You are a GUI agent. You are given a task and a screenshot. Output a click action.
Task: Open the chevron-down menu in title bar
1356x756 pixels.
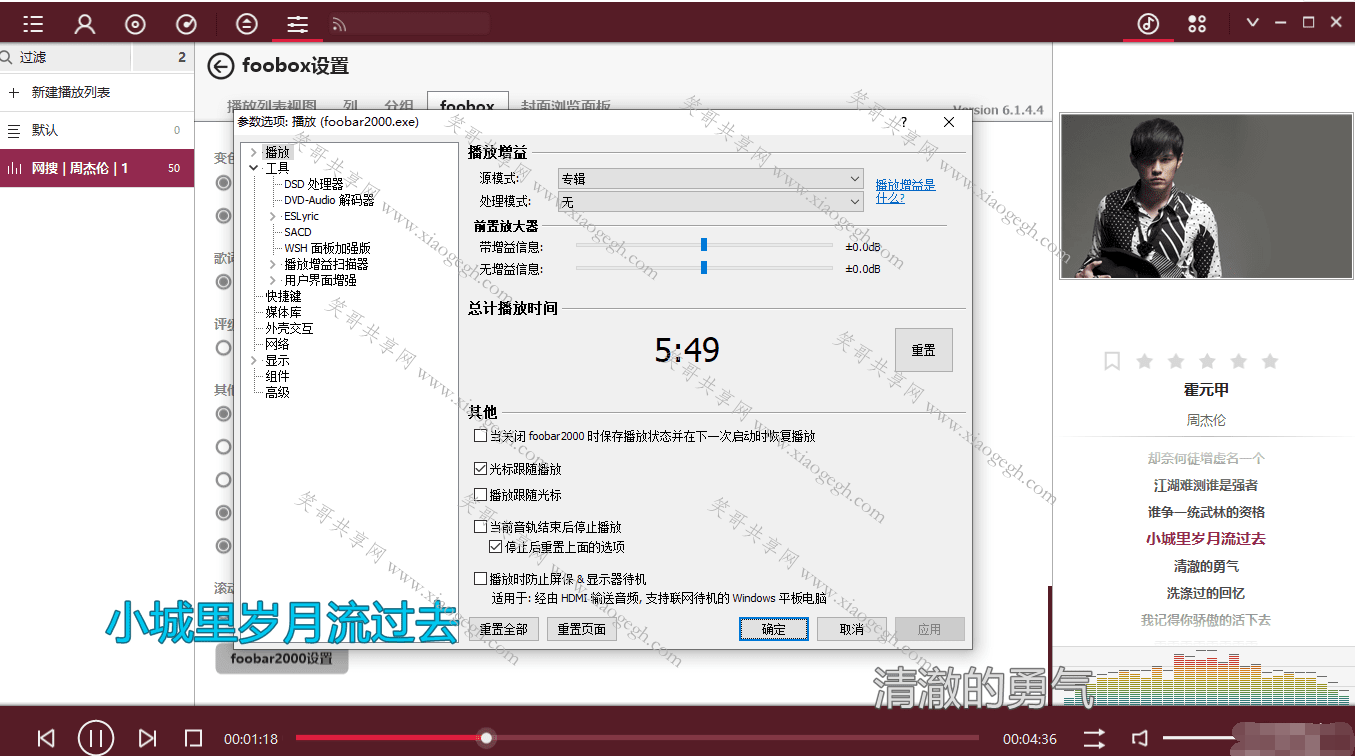(1252, 22)
